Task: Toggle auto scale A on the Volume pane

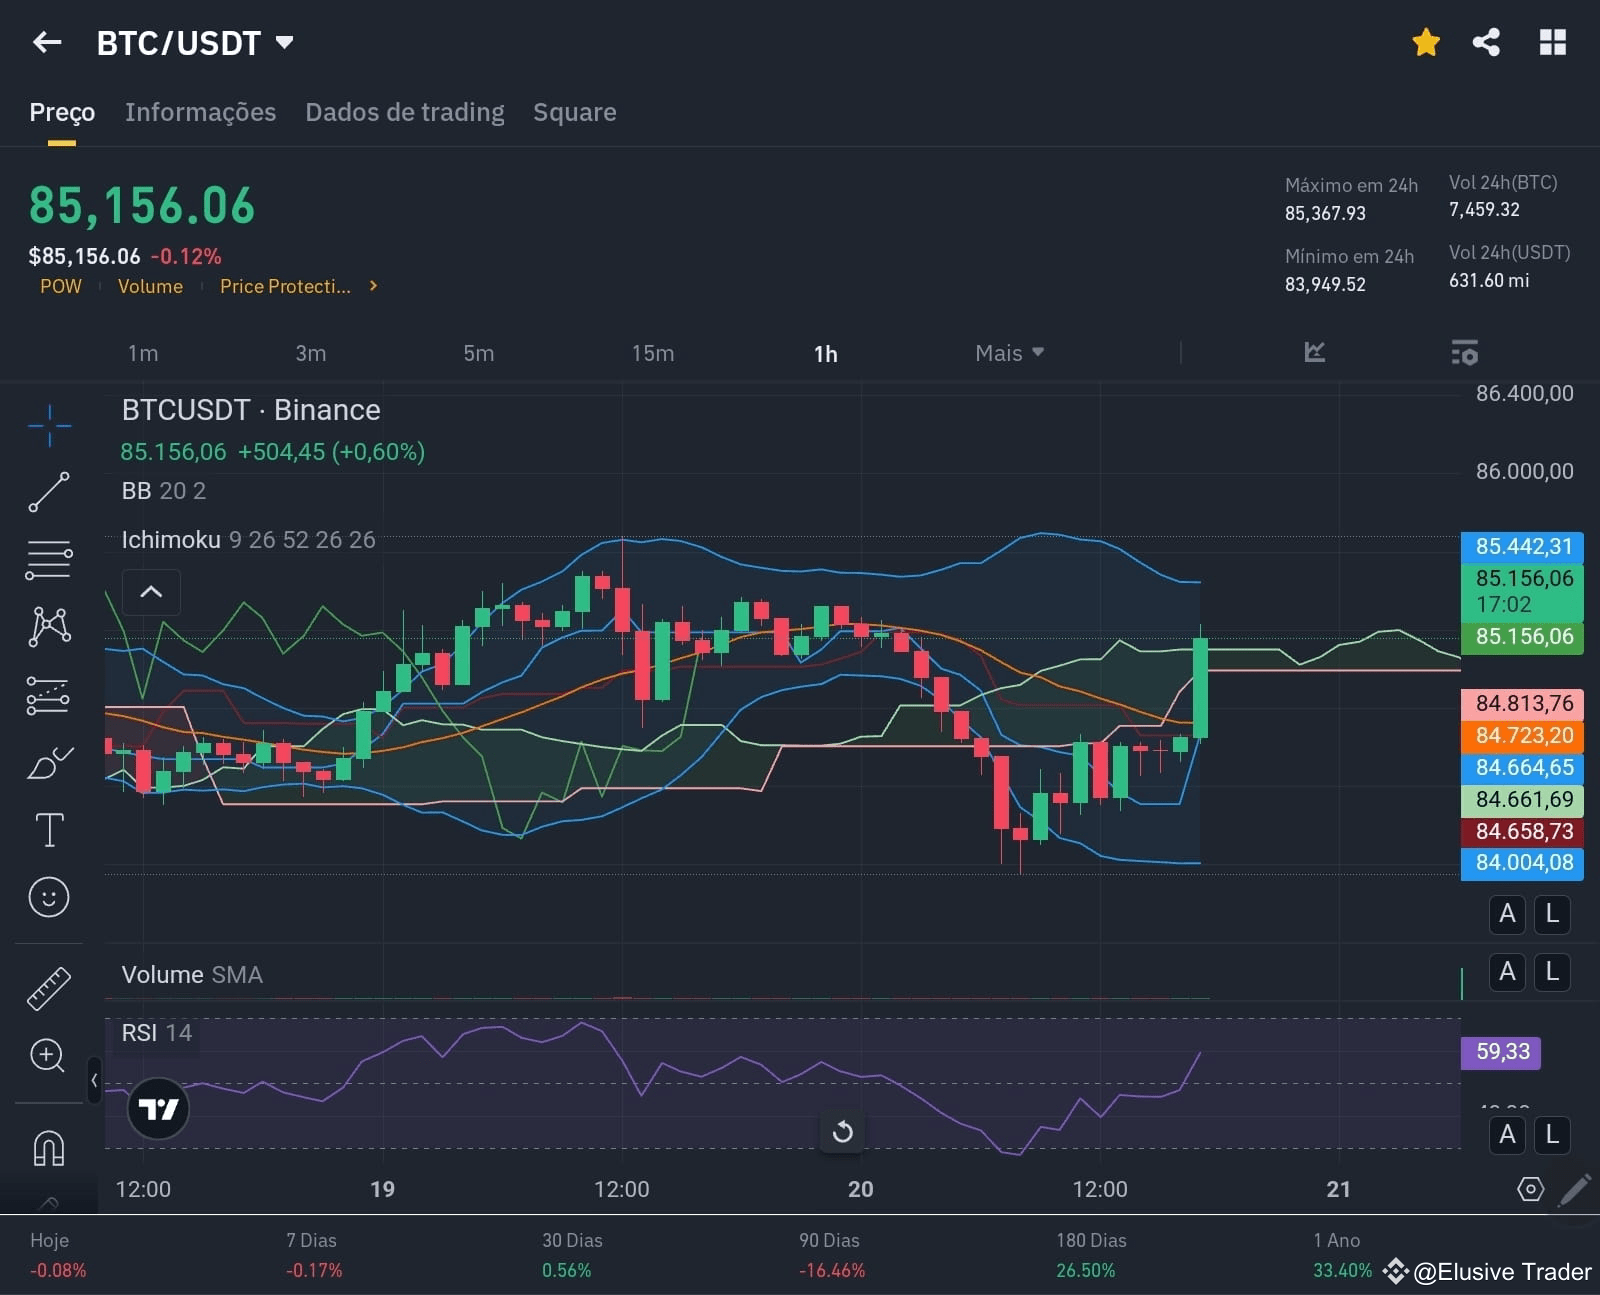Action: tap(1507, 972)
